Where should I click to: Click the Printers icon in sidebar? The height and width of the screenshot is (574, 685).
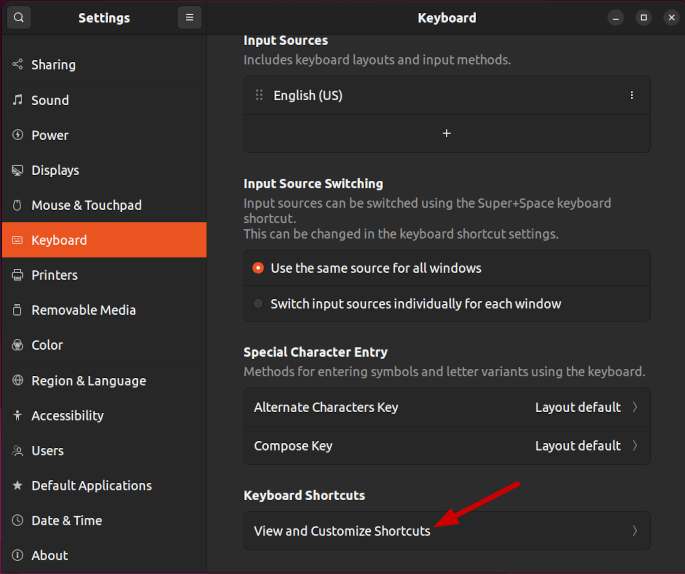pos(17,275)
